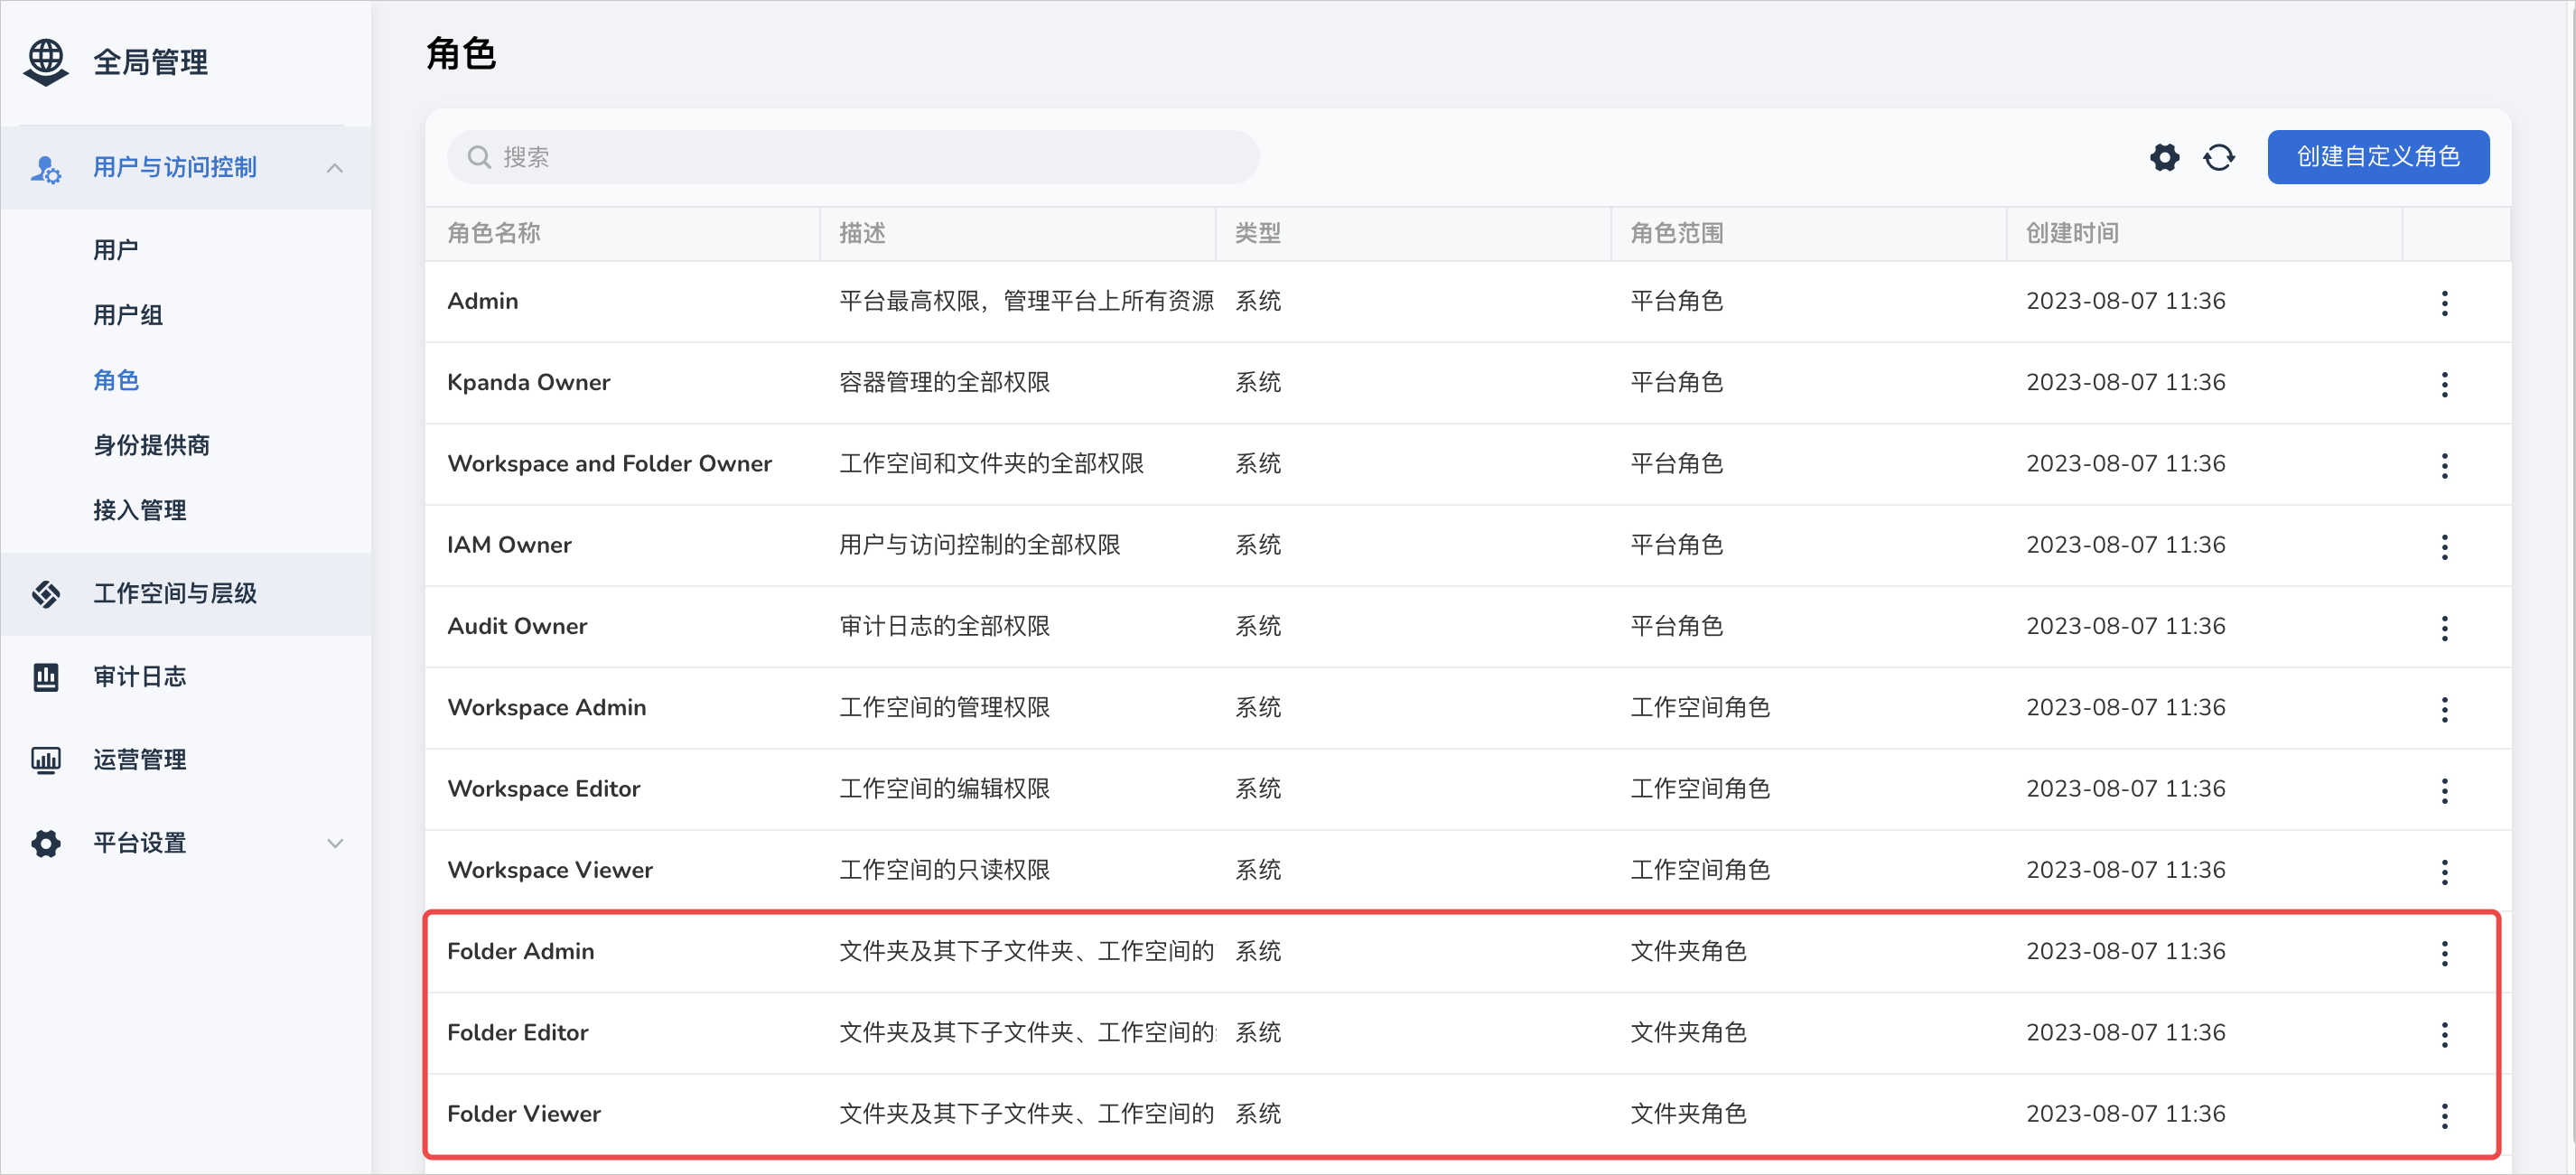Viewport: 2576px width, 1175px height.
Task: Click the 类型 column header
Action: pos(1258,233)
